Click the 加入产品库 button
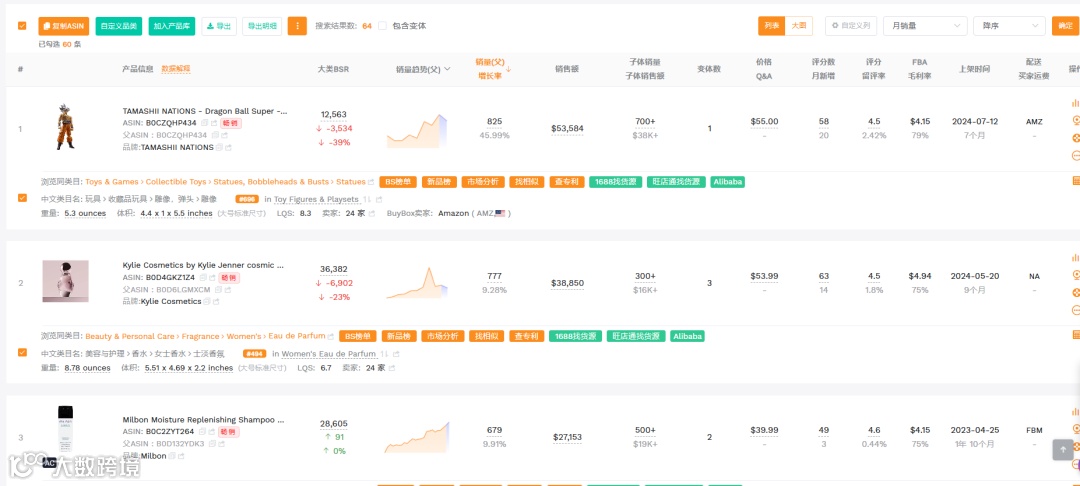 (172, 26)
